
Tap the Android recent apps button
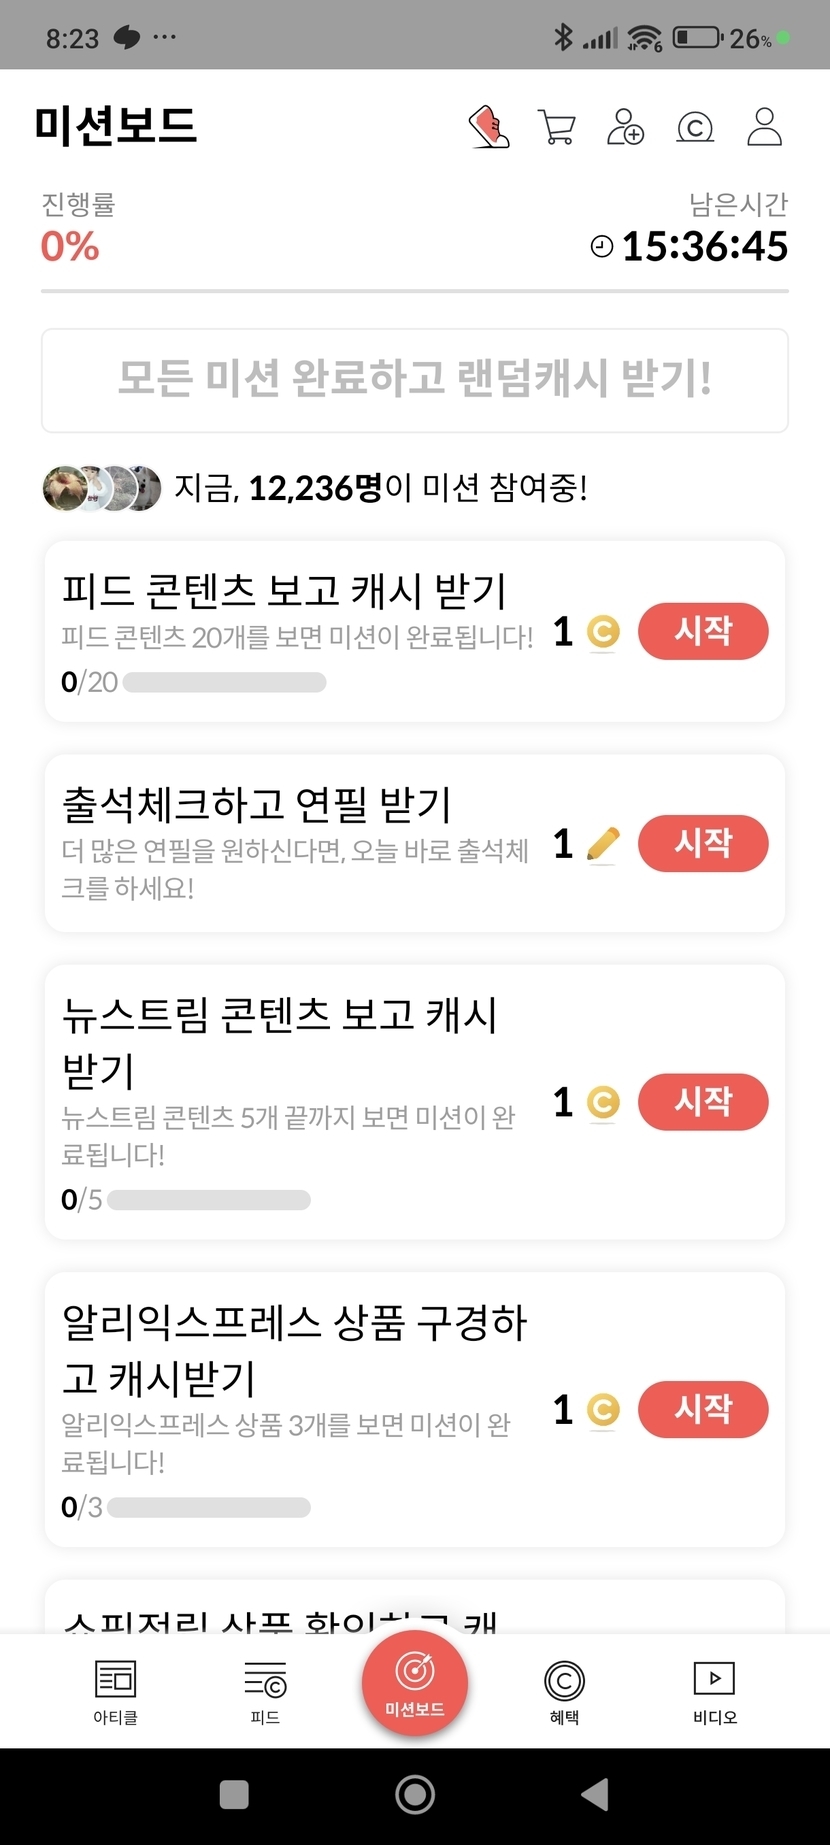(x=234, y=1795)
